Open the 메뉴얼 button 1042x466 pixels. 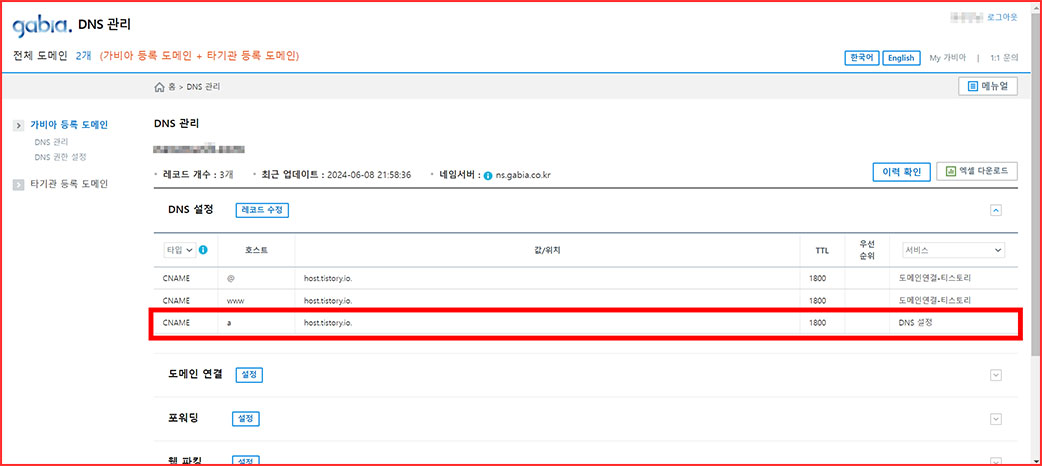coord(988,86)
